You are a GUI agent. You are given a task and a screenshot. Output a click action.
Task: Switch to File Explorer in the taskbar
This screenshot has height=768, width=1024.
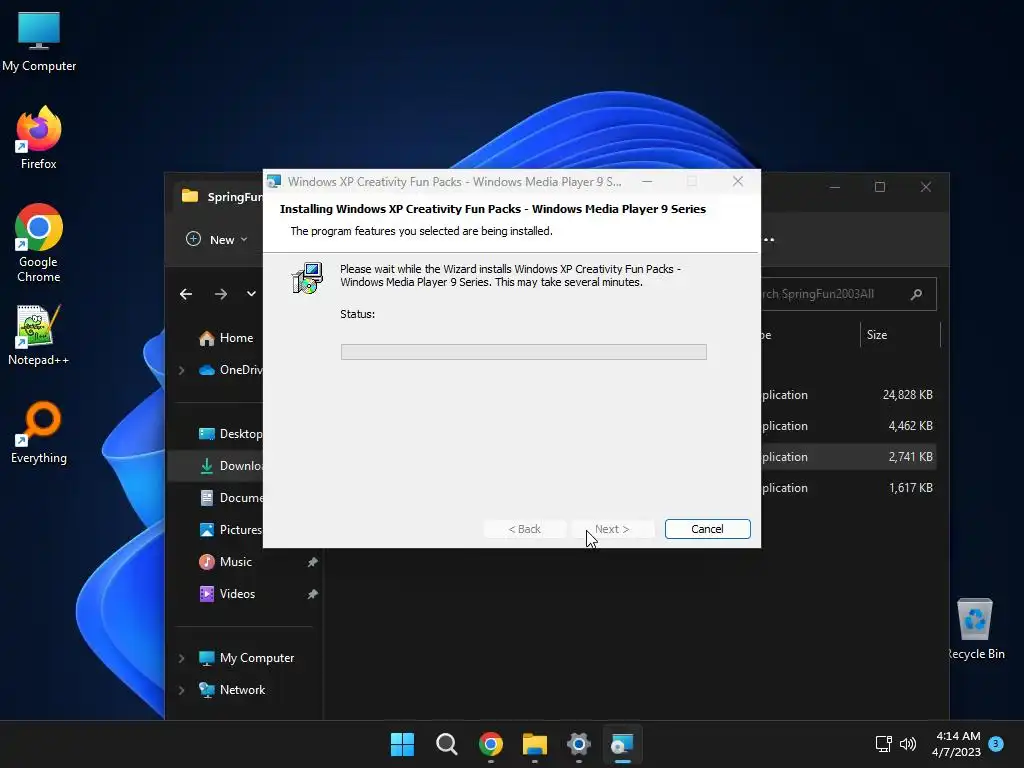[534, 744]
